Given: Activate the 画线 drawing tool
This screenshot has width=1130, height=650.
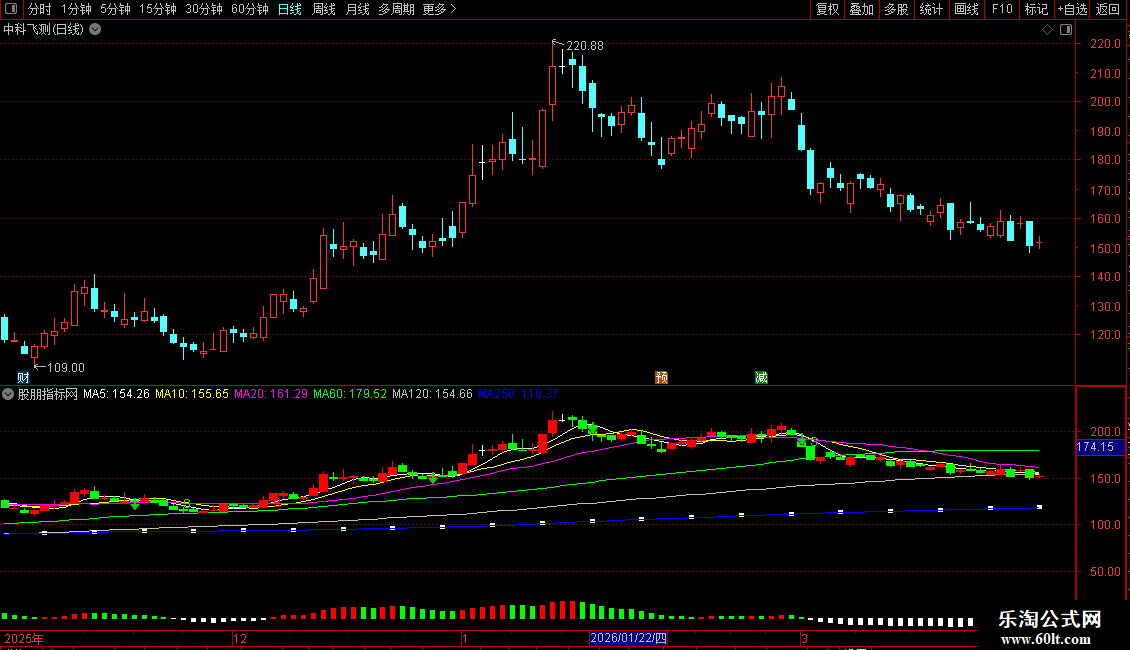Looking at the screenshot, I should [966, 9].
